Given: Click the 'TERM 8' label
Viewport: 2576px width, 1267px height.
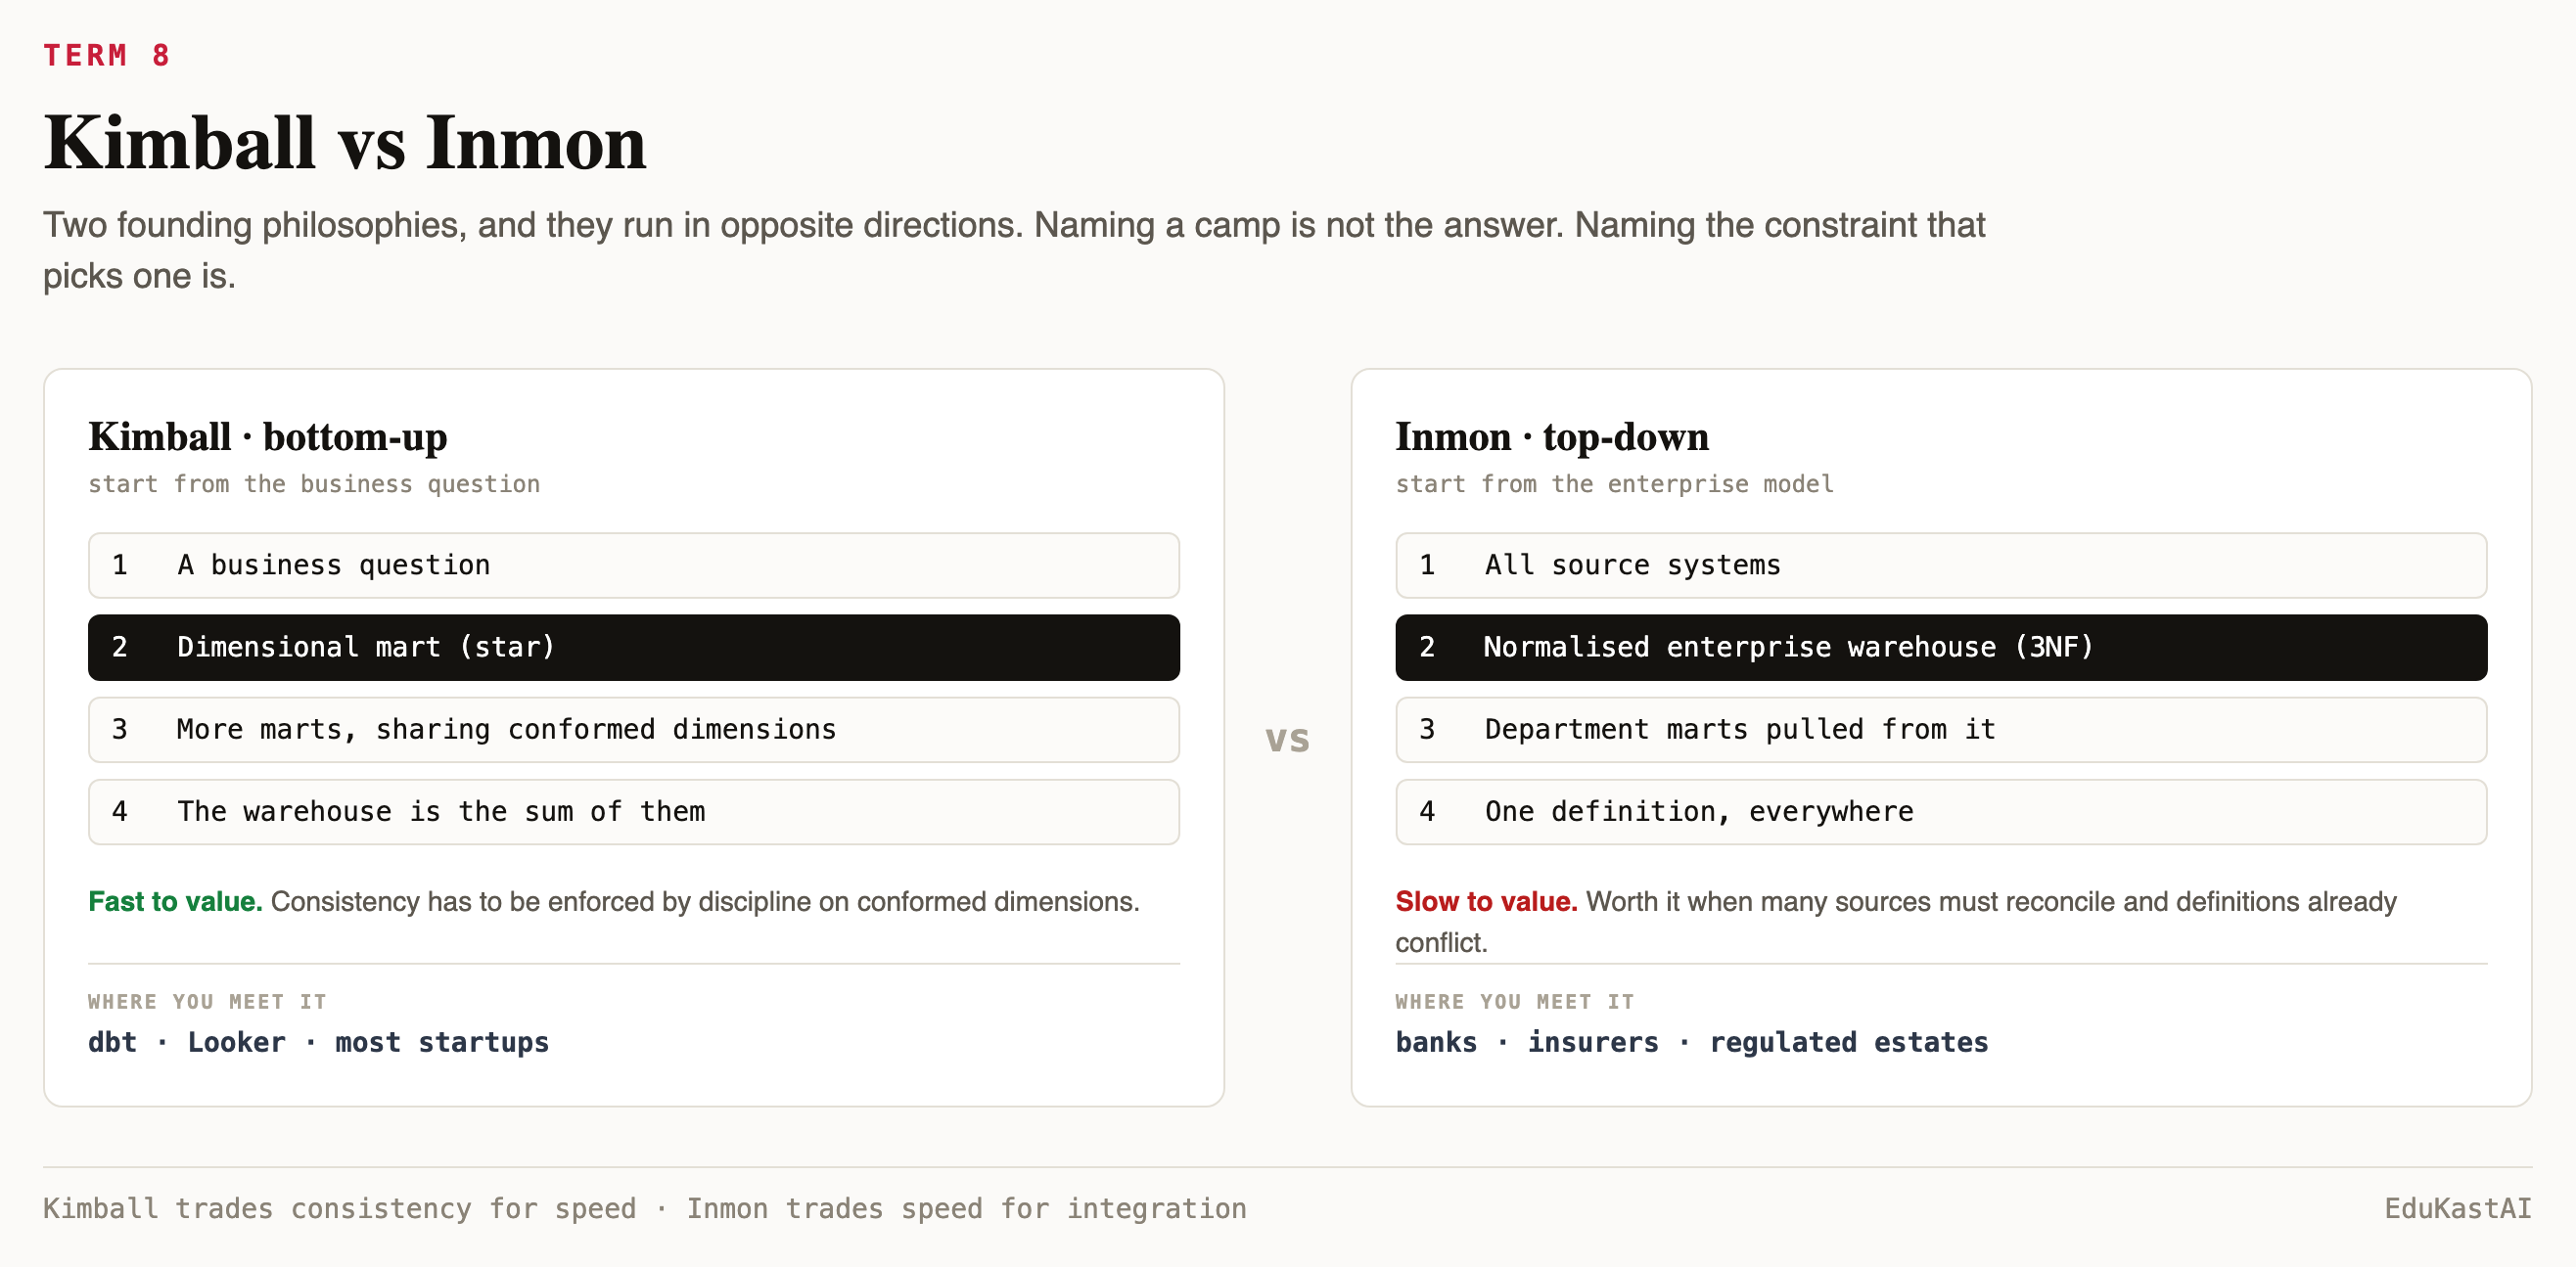Looking at the screenshot, I should [107, 55].
